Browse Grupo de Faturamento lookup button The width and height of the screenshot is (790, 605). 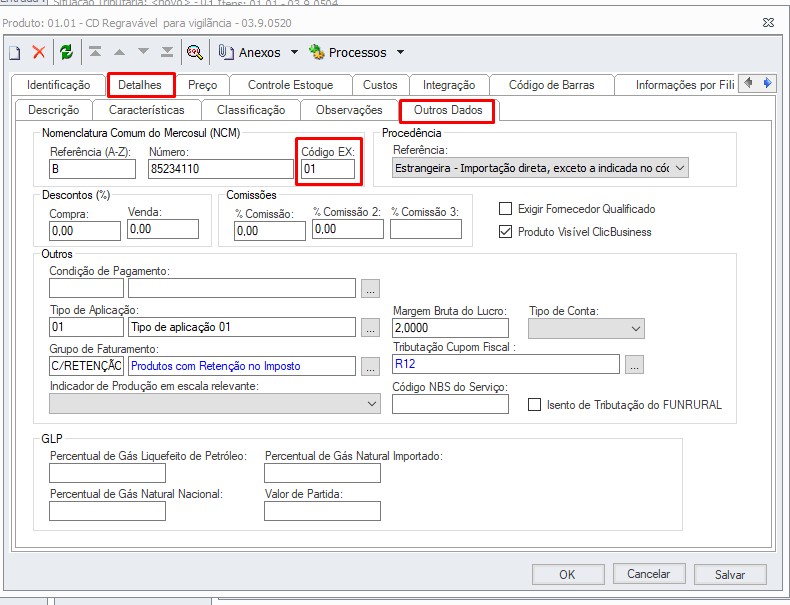click(370, 367)
